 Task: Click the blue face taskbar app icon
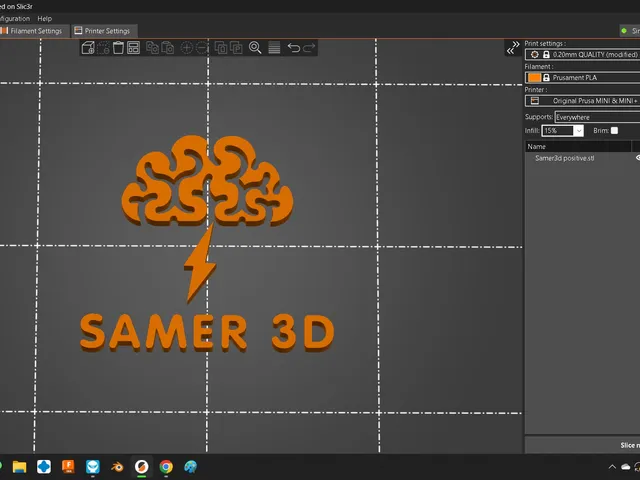[x=93, y=467]
